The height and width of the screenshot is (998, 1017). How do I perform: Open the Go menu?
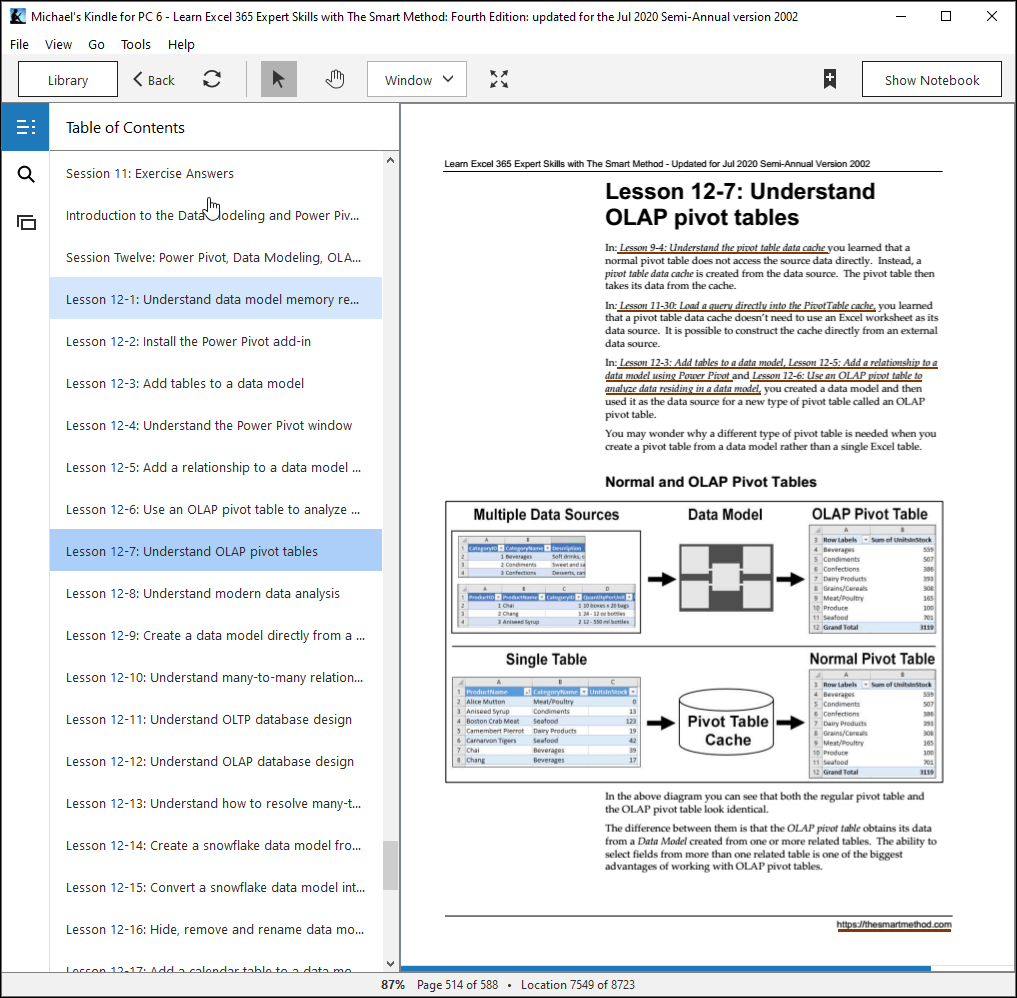[96, 44]
